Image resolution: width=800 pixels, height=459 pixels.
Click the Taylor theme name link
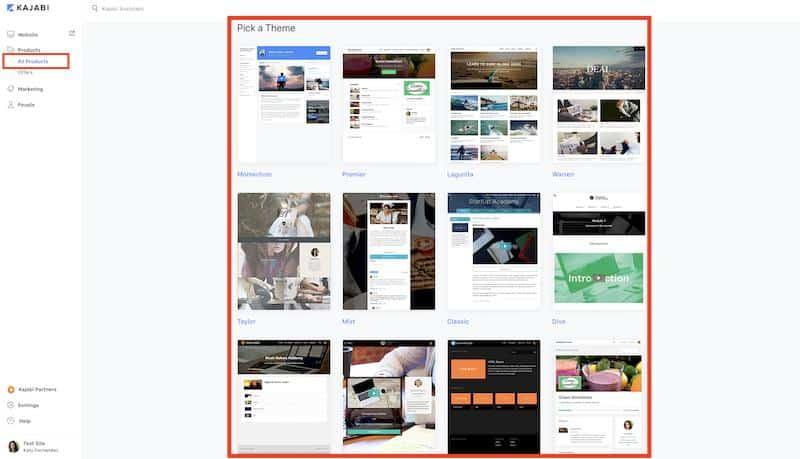pyautogui.click(x=246, y=322)
